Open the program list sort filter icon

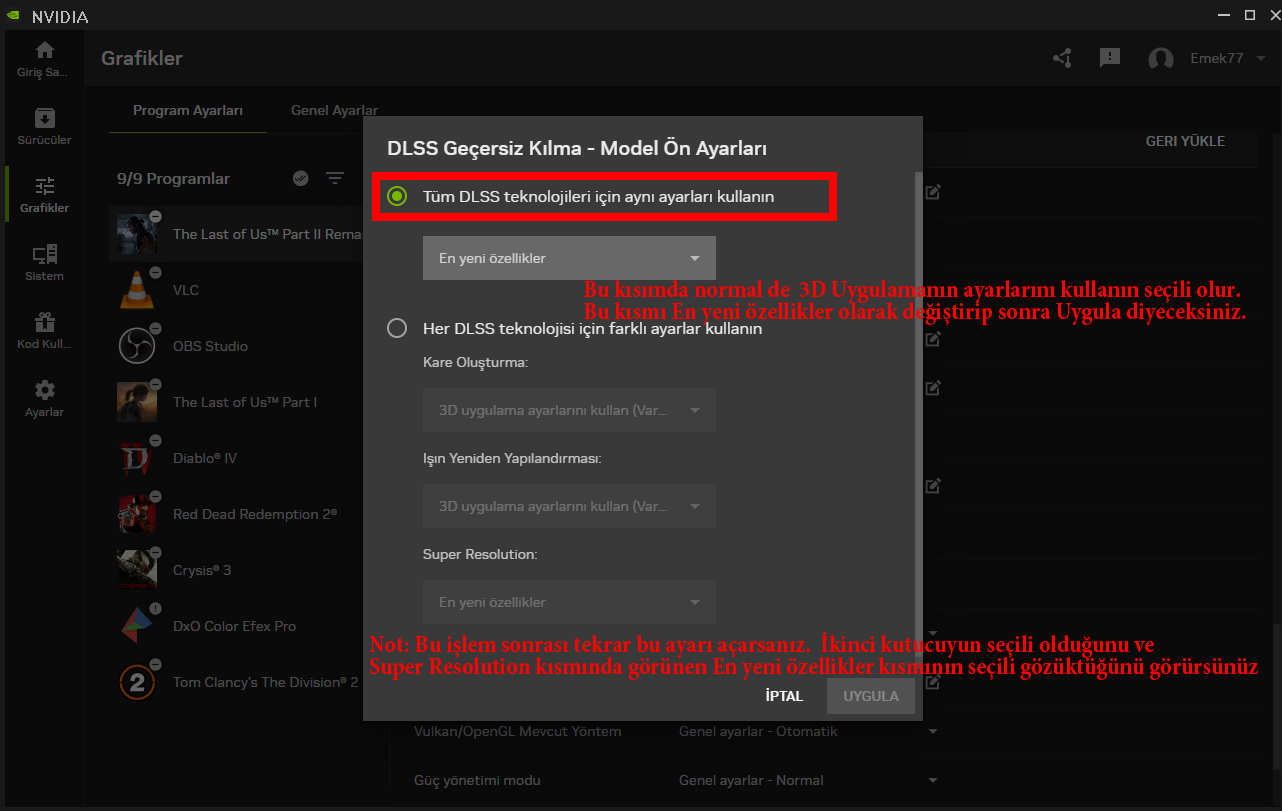pos(335,178)
